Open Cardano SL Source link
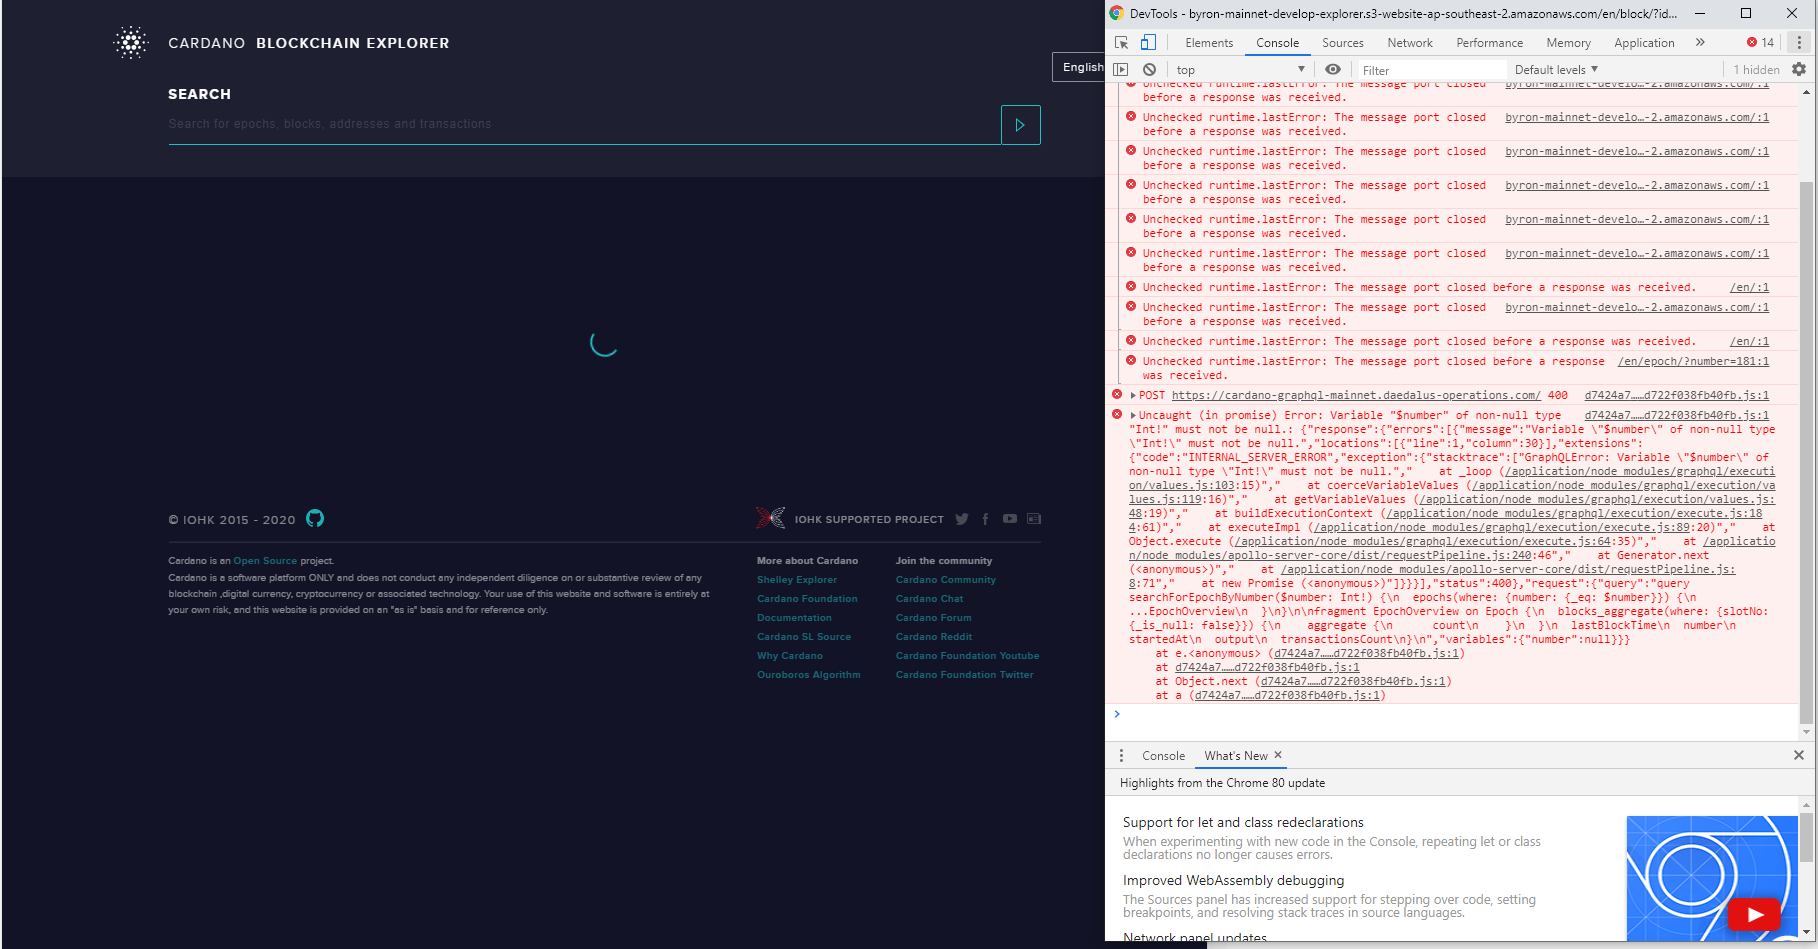The height and width of the screenshot is (949, 1818). (x=804, y=637)
